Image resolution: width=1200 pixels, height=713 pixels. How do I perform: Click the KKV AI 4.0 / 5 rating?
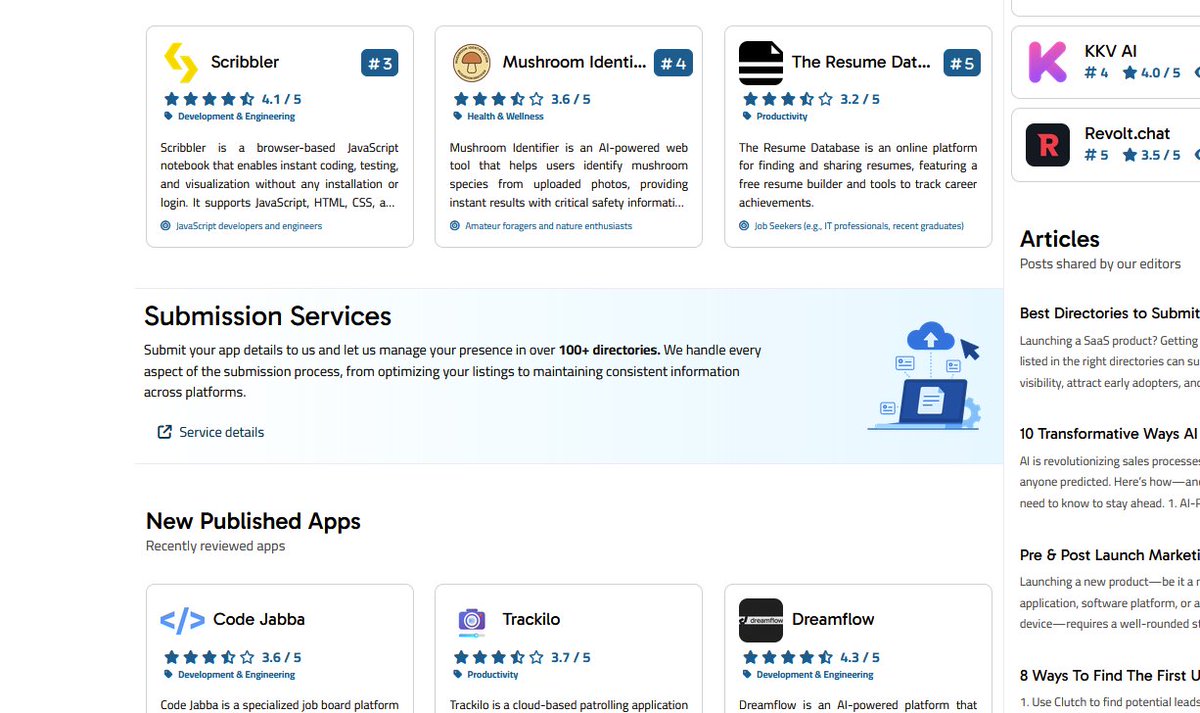click(1151, 73)
